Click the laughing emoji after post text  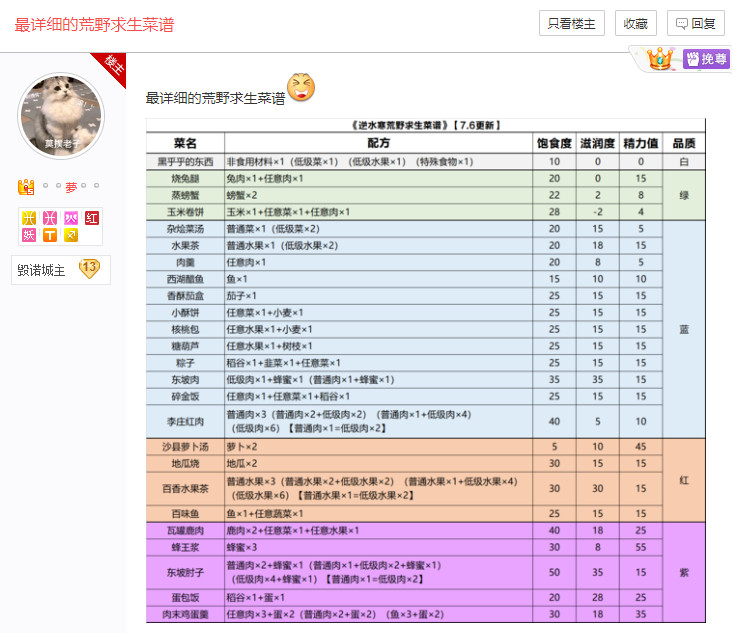[x=301, y=88]
